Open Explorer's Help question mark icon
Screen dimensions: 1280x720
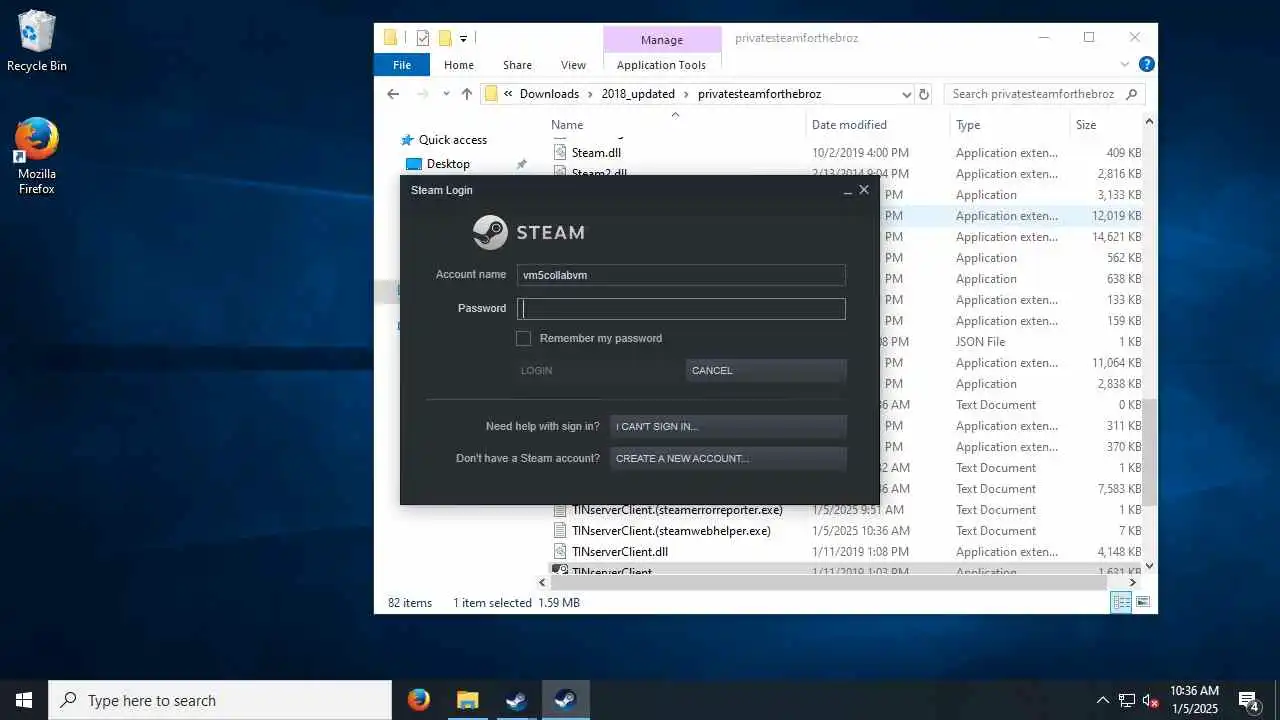(x=1147, y=64)
